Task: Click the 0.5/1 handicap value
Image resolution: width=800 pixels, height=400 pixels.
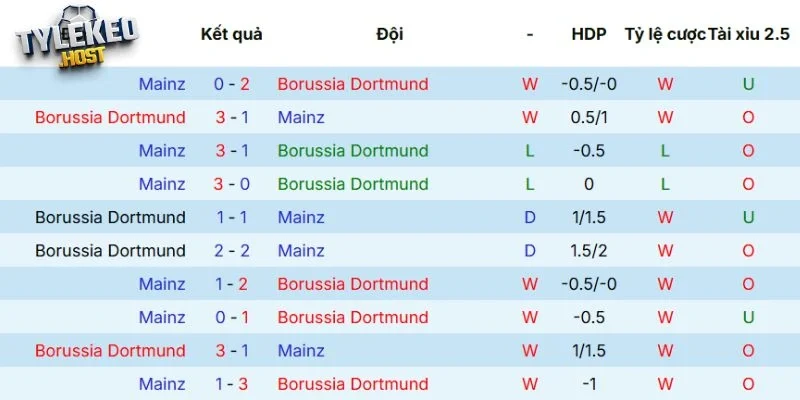Action: (589, 117)
